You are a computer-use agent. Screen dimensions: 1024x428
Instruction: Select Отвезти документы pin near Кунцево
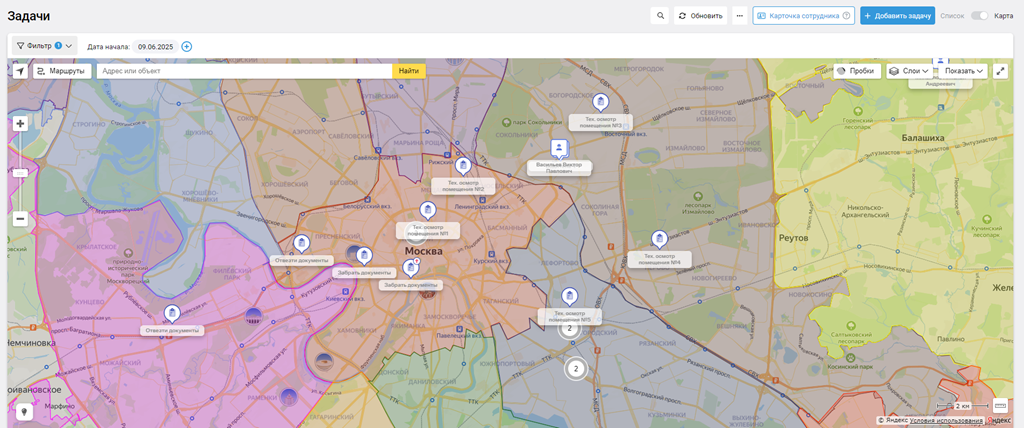coord(172,315)
